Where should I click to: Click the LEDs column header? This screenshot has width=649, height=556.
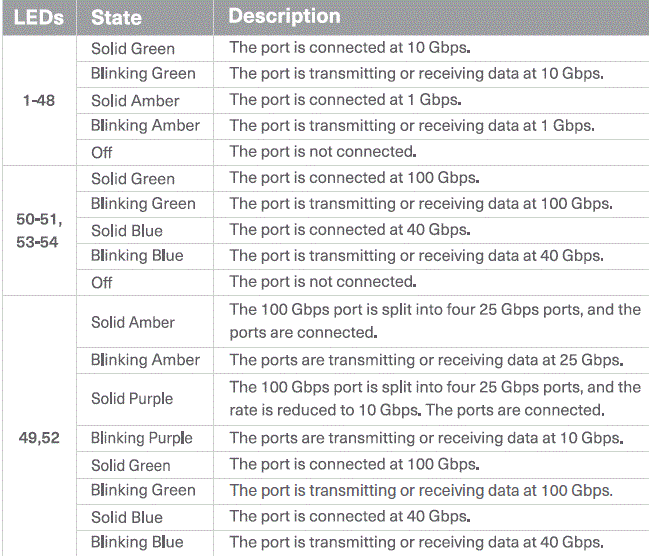click(39, 17)
